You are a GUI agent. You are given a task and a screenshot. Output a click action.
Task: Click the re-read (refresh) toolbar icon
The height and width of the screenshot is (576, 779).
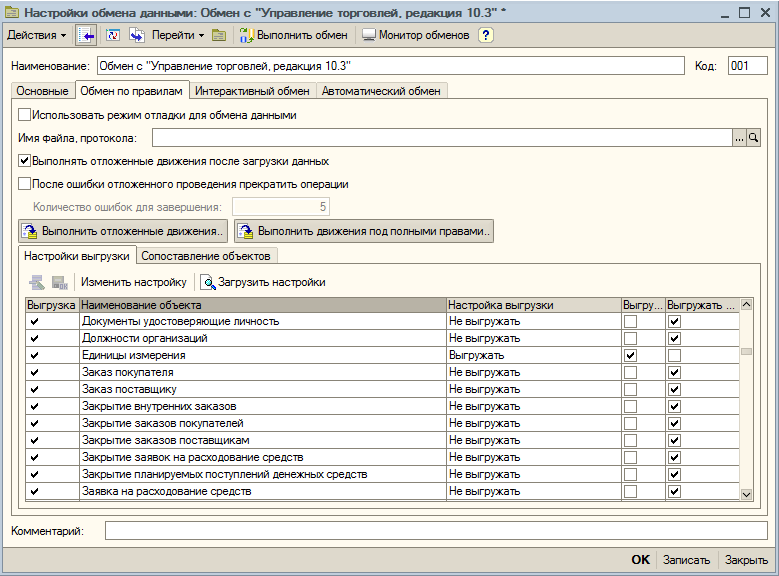(112, 35)
